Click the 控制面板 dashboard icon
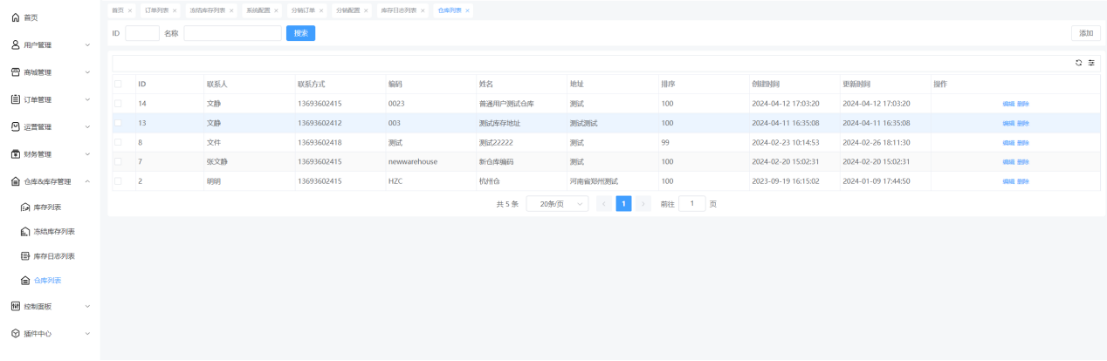 pos(16,306)
